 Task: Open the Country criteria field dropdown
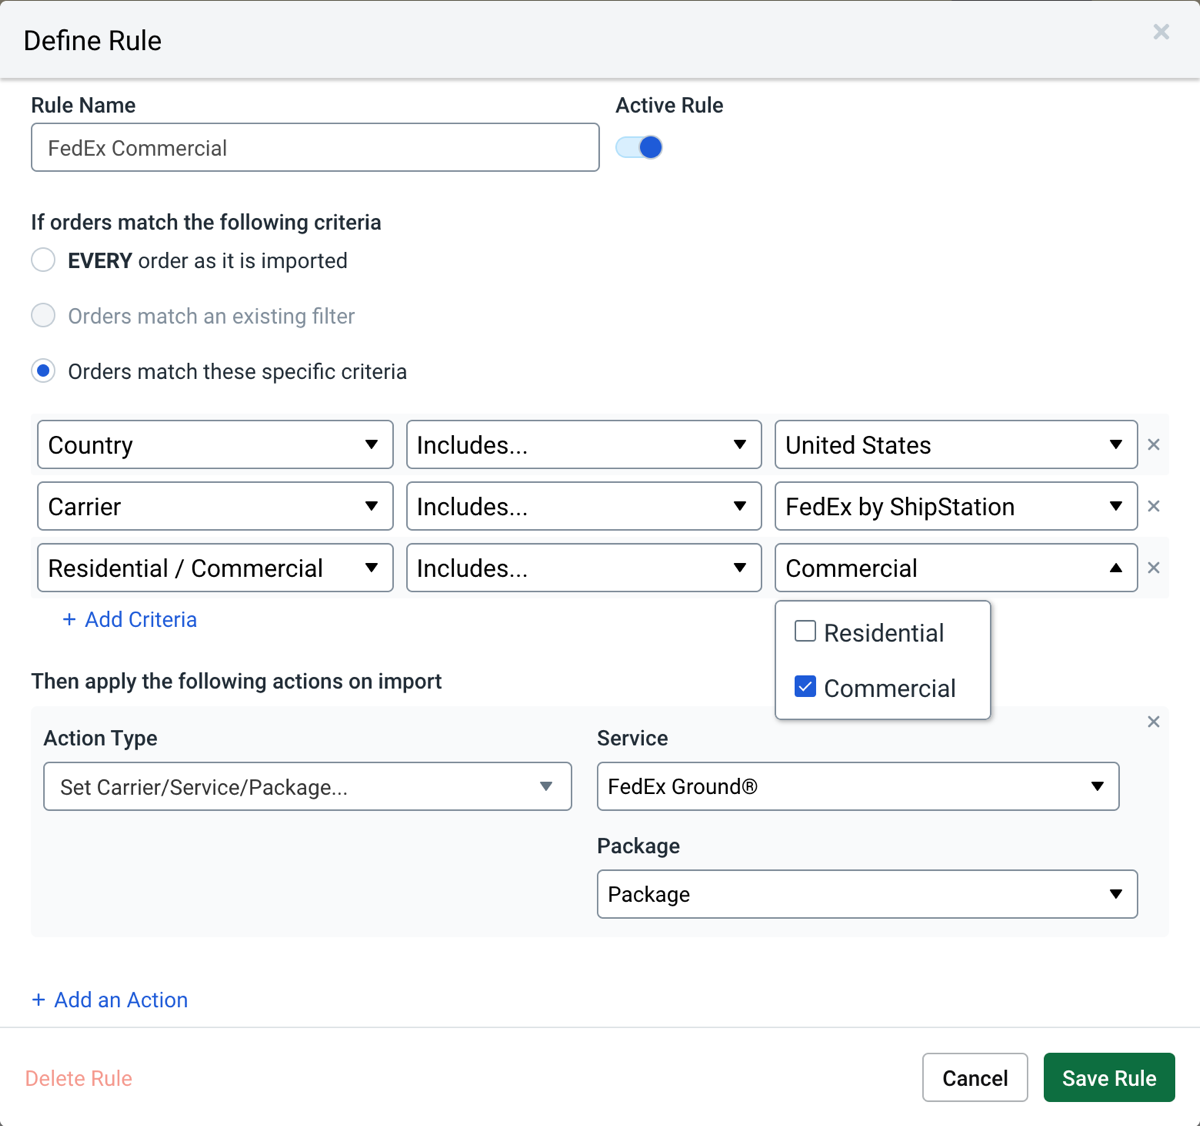click(215, 445)
